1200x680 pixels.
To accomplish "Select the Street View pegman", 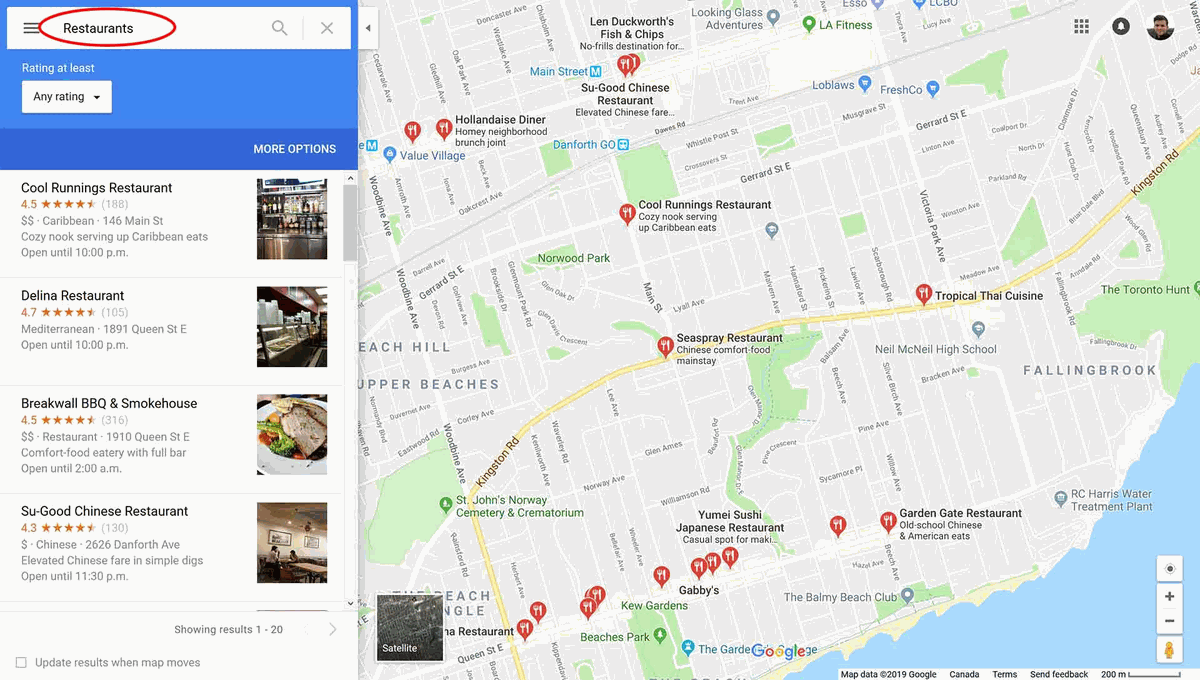I will coord(1169,650).
